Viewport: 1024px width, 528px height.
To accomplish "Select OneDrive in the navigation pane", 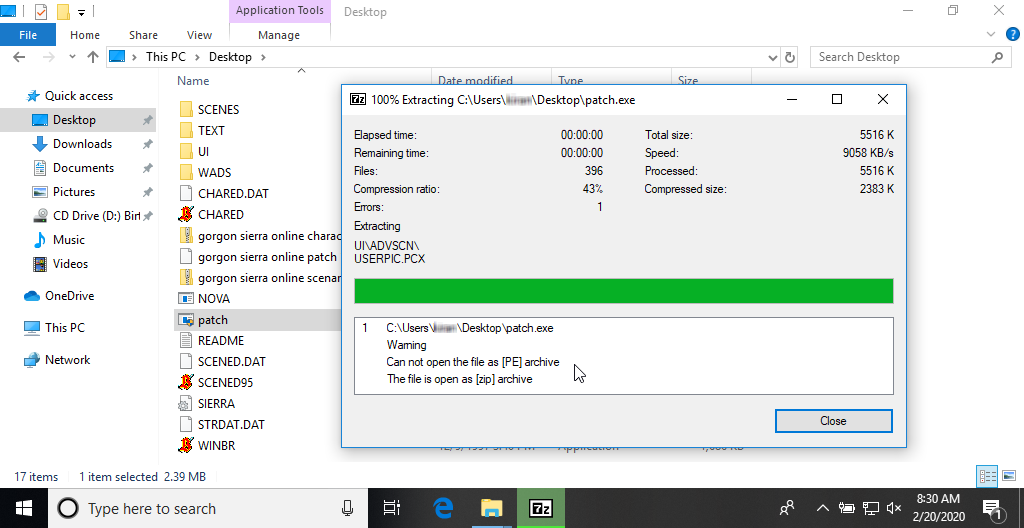I will (x=69, y=296).
